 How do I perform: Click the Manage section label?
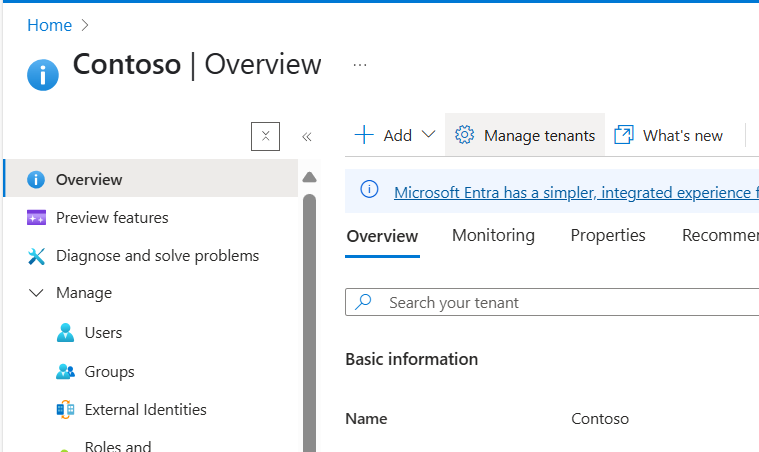click(84, 293)
